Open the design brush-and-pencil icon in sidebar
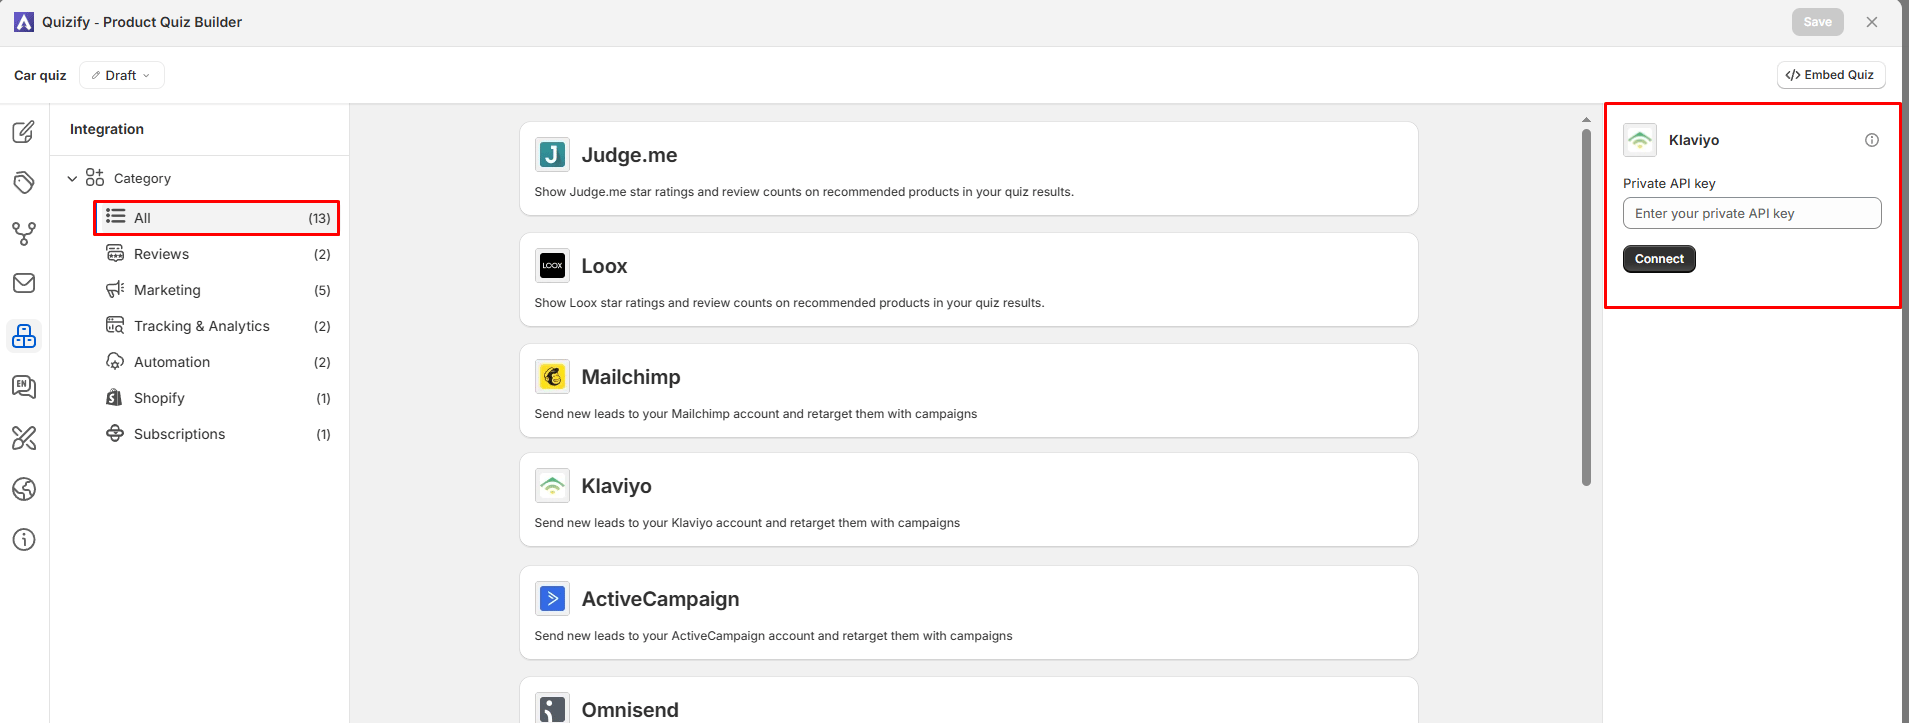Image resolution: width=1909 pixels, height=723 pixels. click(24, 438)
